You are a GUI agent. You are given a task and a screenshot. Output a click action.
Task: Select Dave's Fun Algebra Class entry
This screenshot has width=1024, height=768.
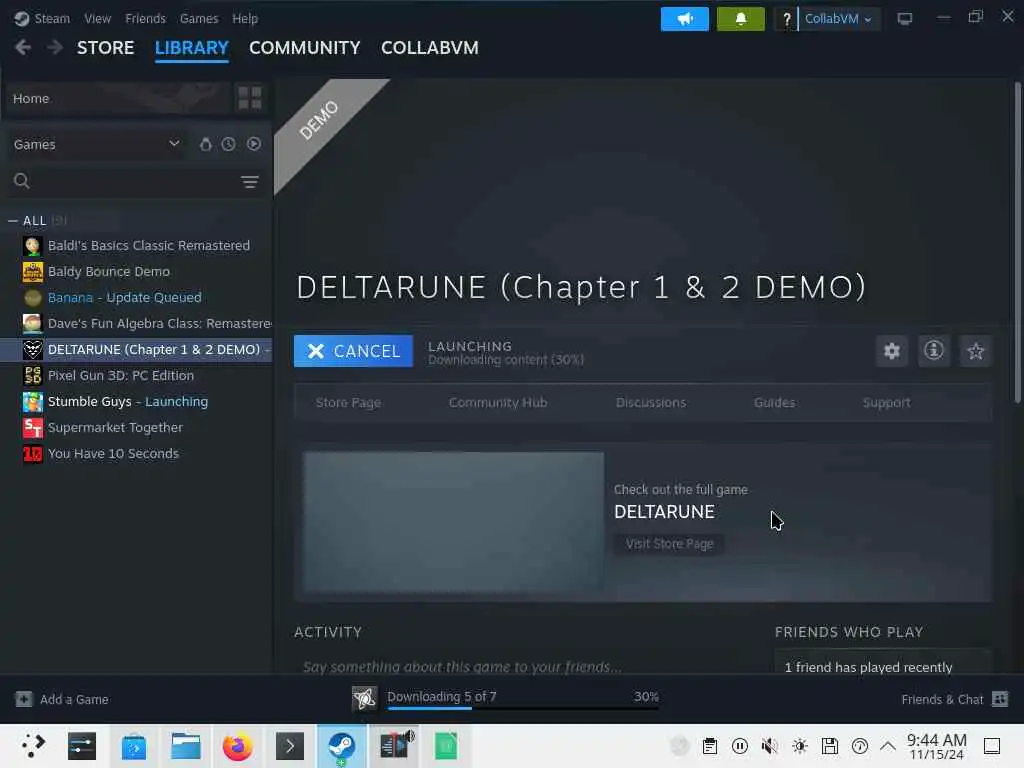(138, 323)
